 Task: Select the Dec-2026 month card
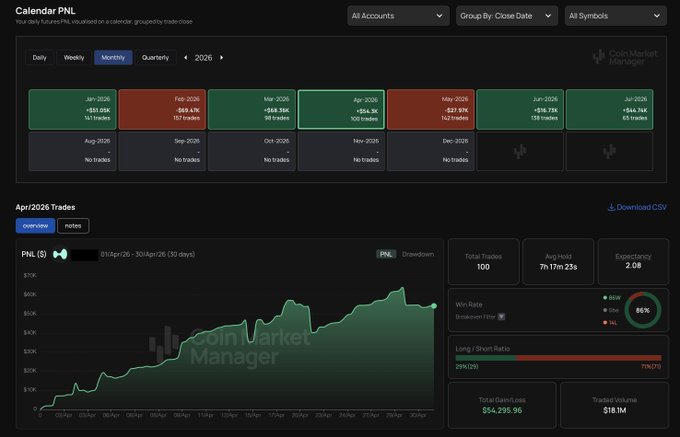[431, 151]
